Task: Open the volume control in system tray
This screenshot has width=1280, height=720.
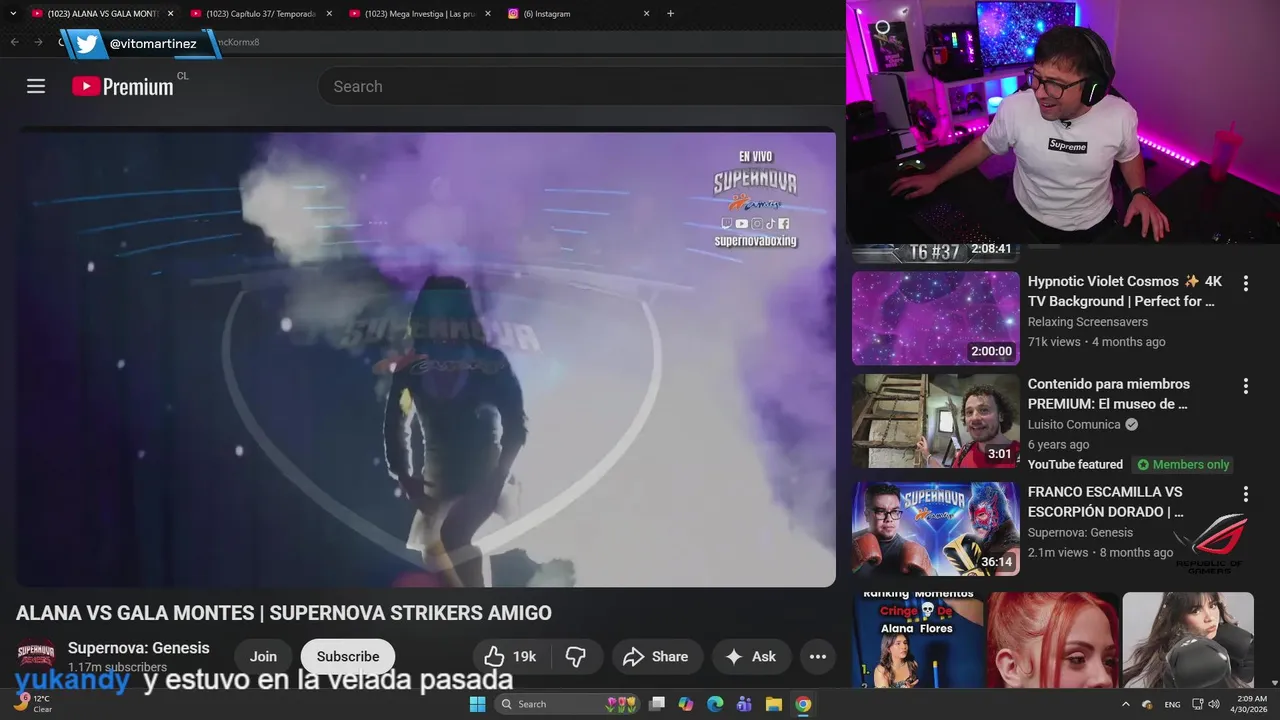Action: pos(1213,704)
